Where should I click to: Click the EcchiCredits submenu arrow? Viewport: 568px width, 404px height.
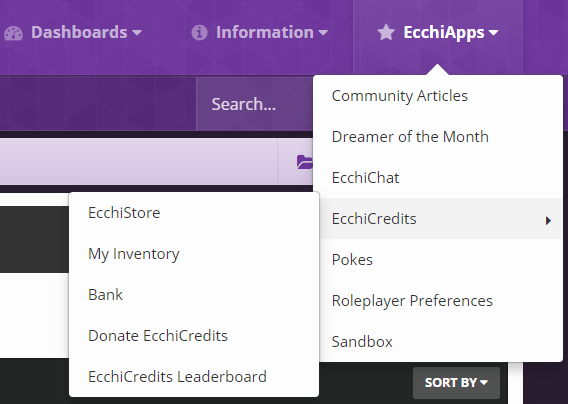click(548, 220)
